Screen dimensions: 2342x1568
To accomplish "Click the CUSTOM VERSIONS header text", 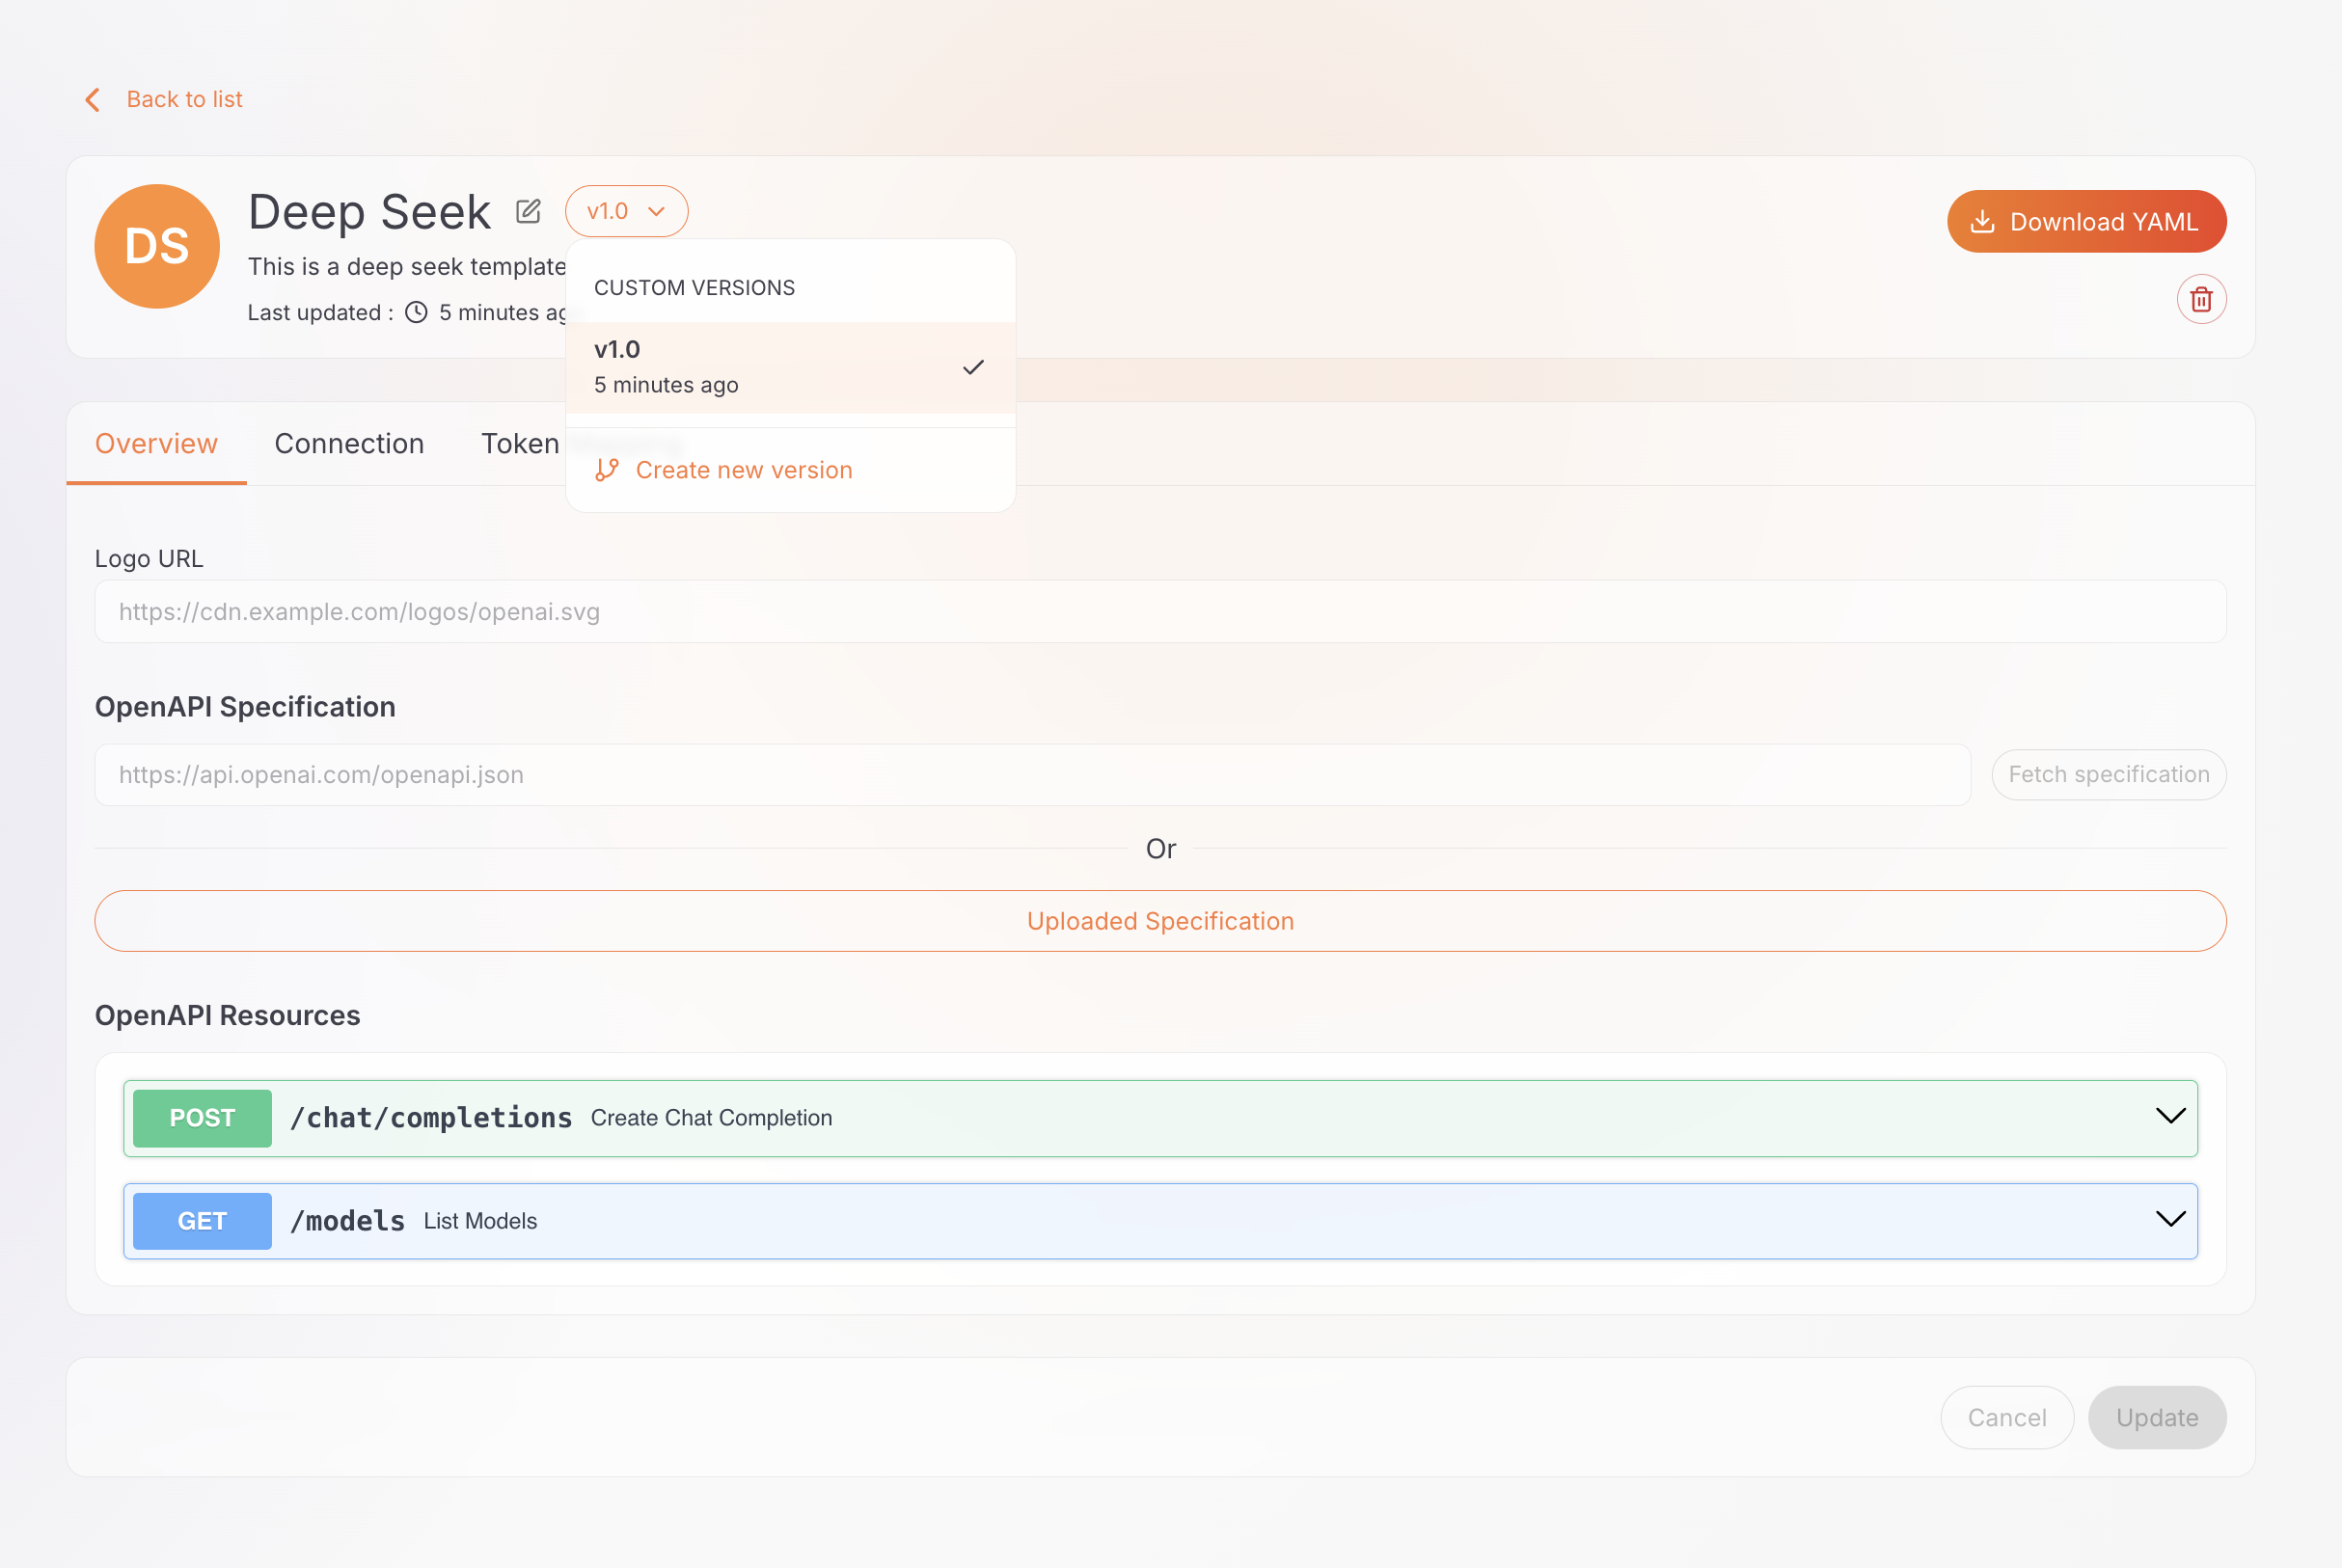I will [x=694, y=287].
